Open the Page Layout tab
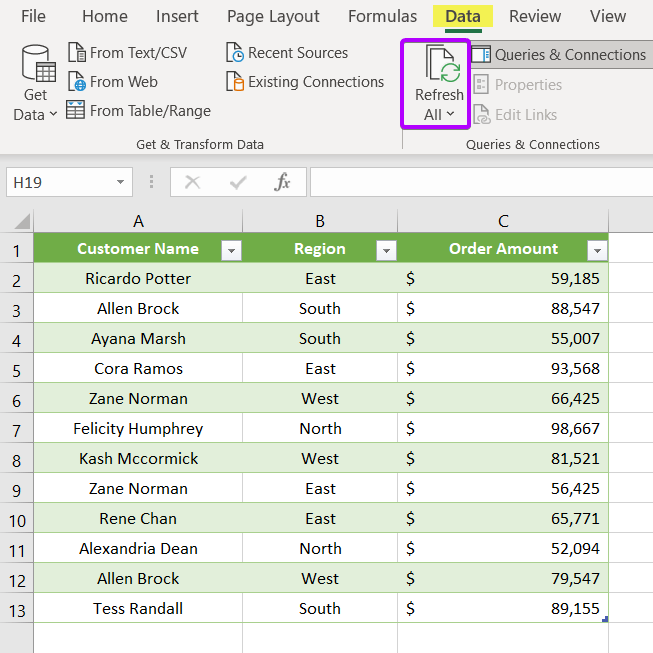653x653 pixels. [x=273, y=16]
